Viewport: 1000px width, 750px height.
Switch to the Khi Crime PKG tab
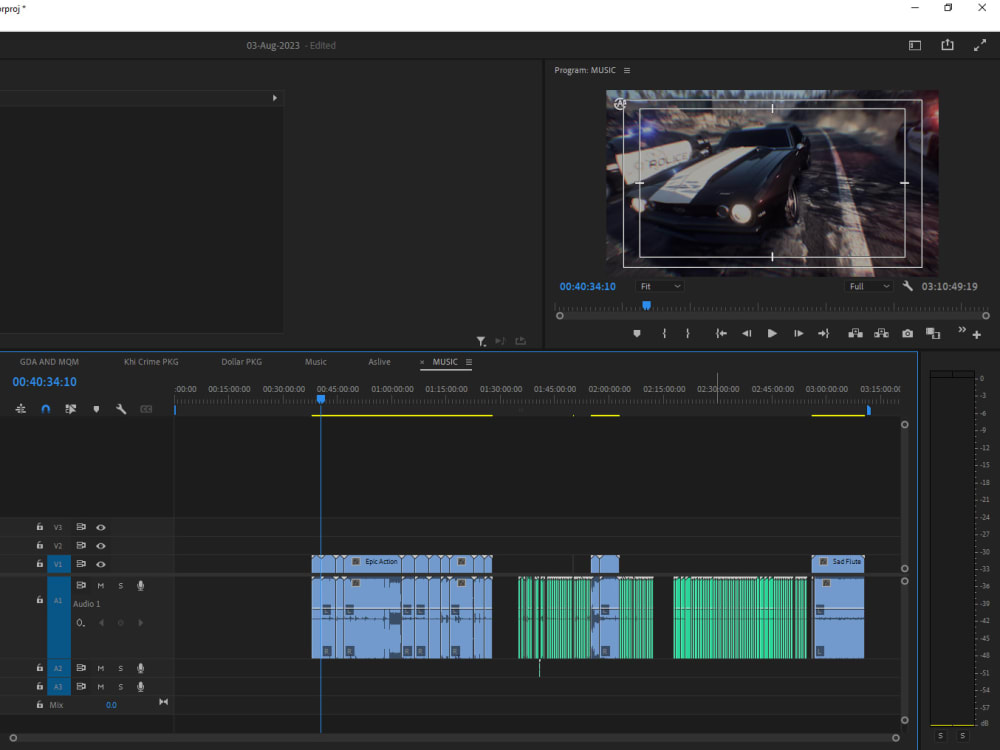pos(151,362)
